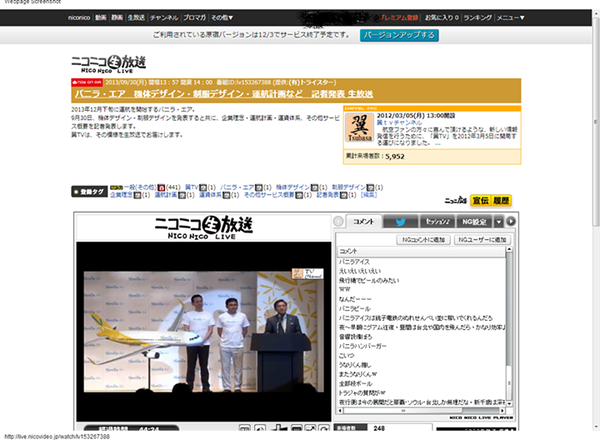Select the comment バニラハンバーガー
The height and width of the screenshot is (440, 600).
[x=362, y=346]
